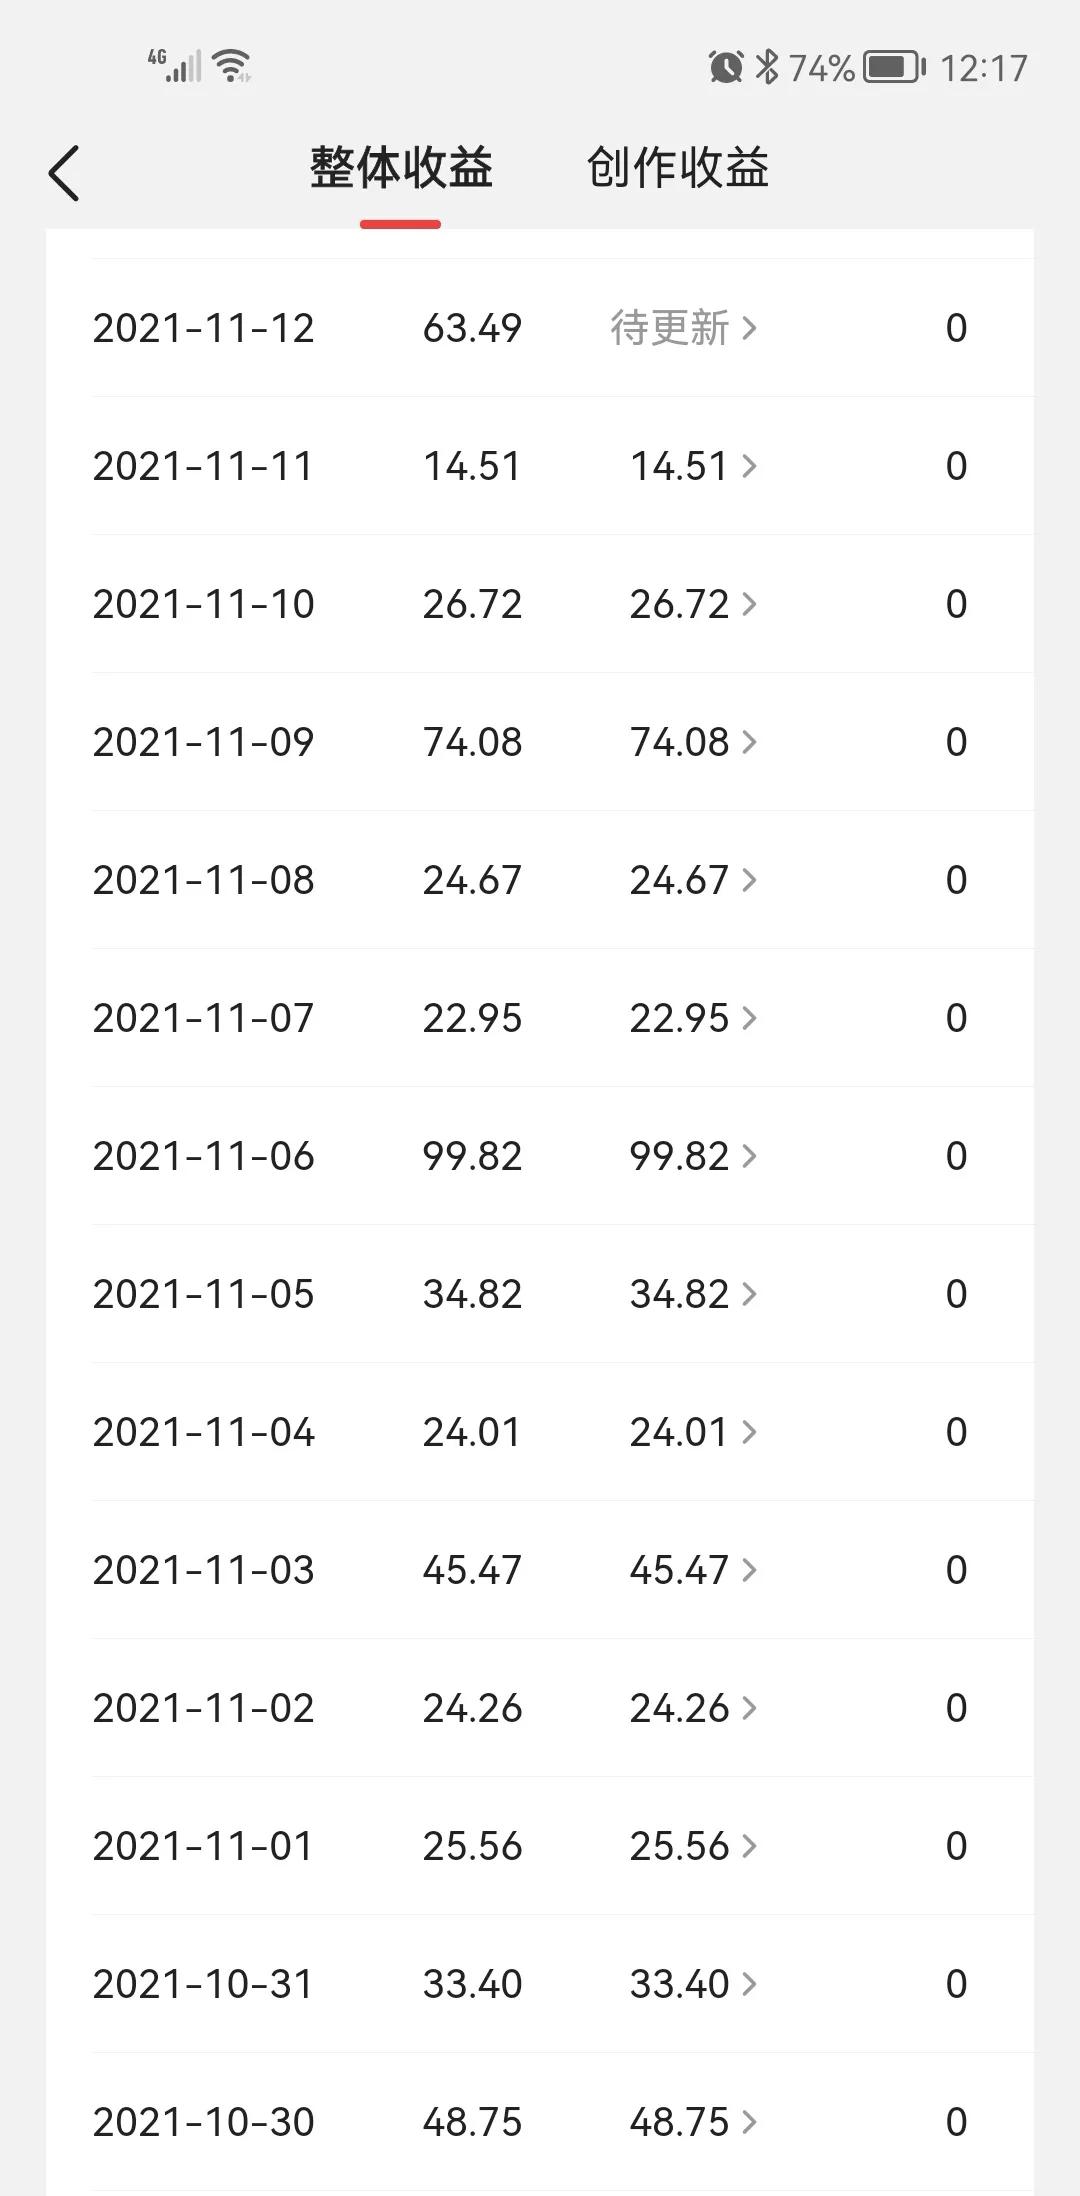Tap the 2021-11-08 date entry
Viewport: 1080px width, 2196px height.
coord(204,880)
